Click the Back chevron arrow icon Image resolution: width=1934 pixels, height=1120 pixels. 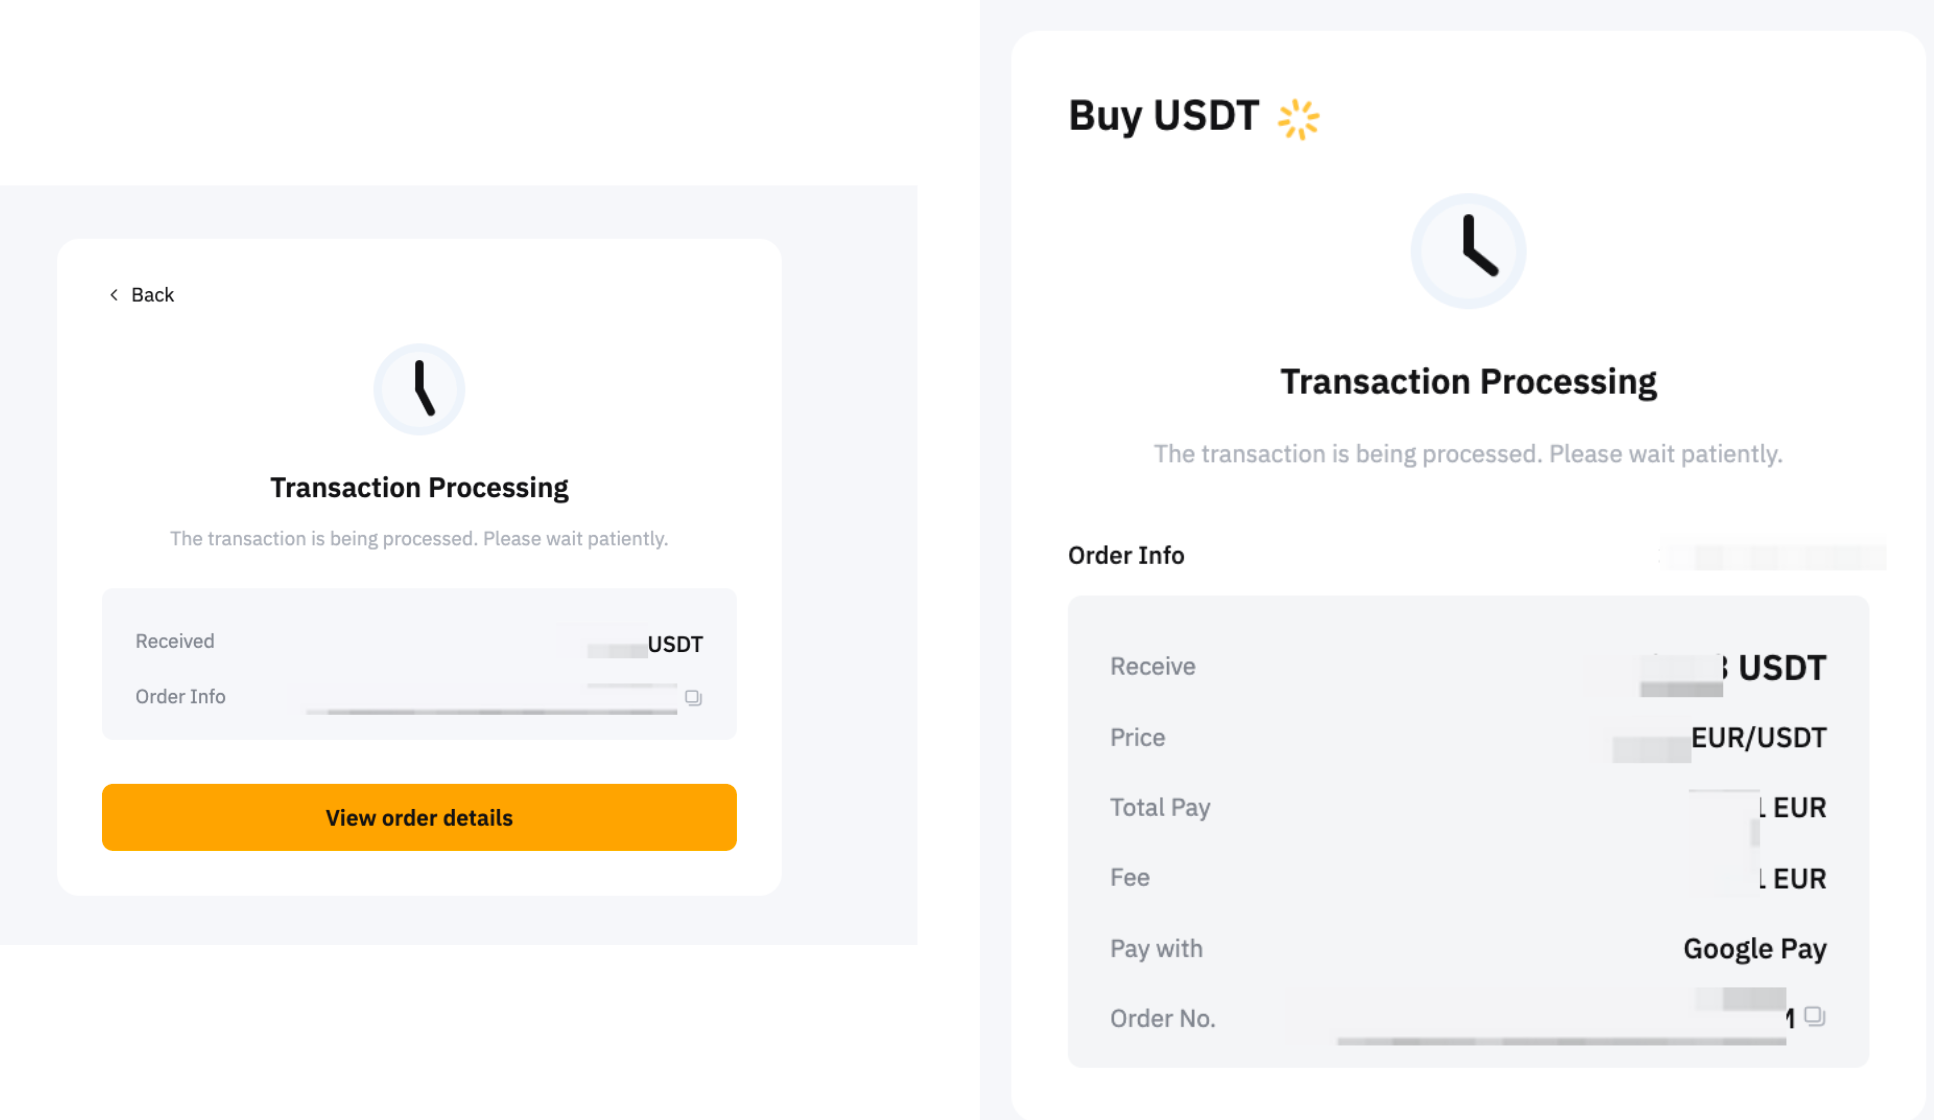[114, 295]
